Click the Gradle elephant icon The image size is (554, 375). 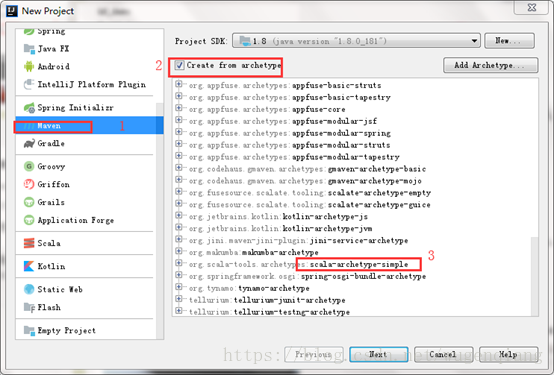pos(29,143)
